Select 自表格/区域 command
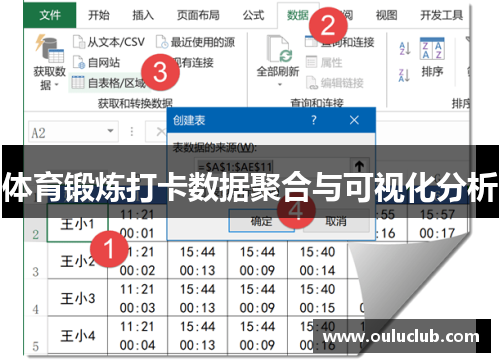Image resolution: width=500 pixels, height=362 pixels. pyautogui.click(x=109, y=83)
